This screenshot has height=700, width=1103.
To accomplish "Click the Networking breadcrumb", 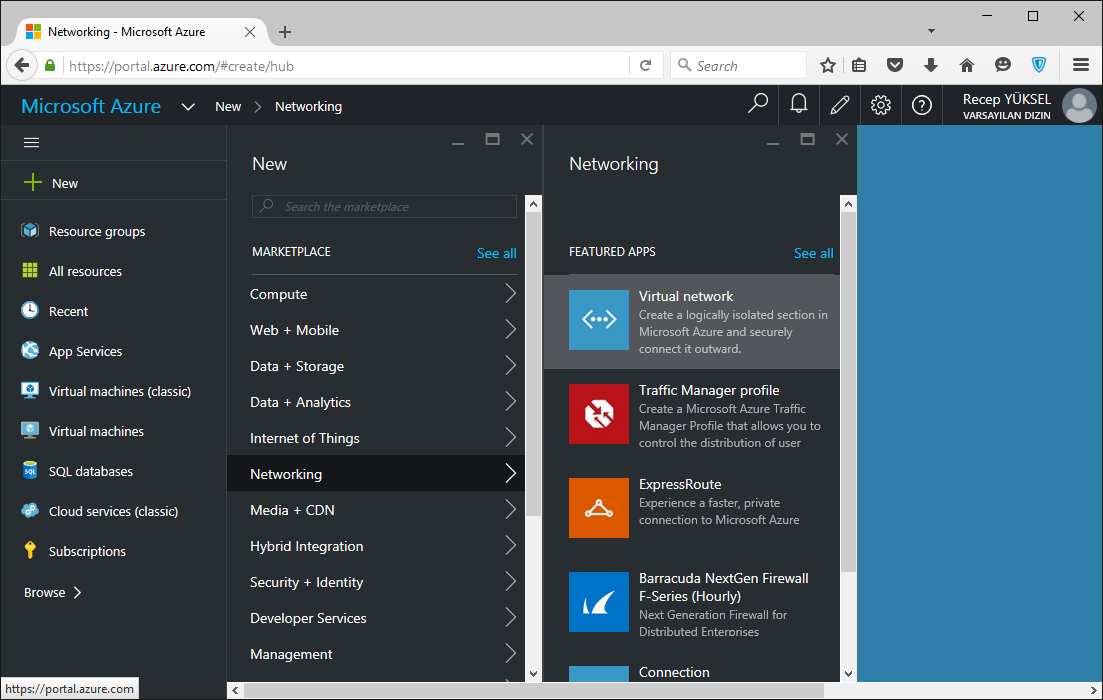I will click(308, 106).
